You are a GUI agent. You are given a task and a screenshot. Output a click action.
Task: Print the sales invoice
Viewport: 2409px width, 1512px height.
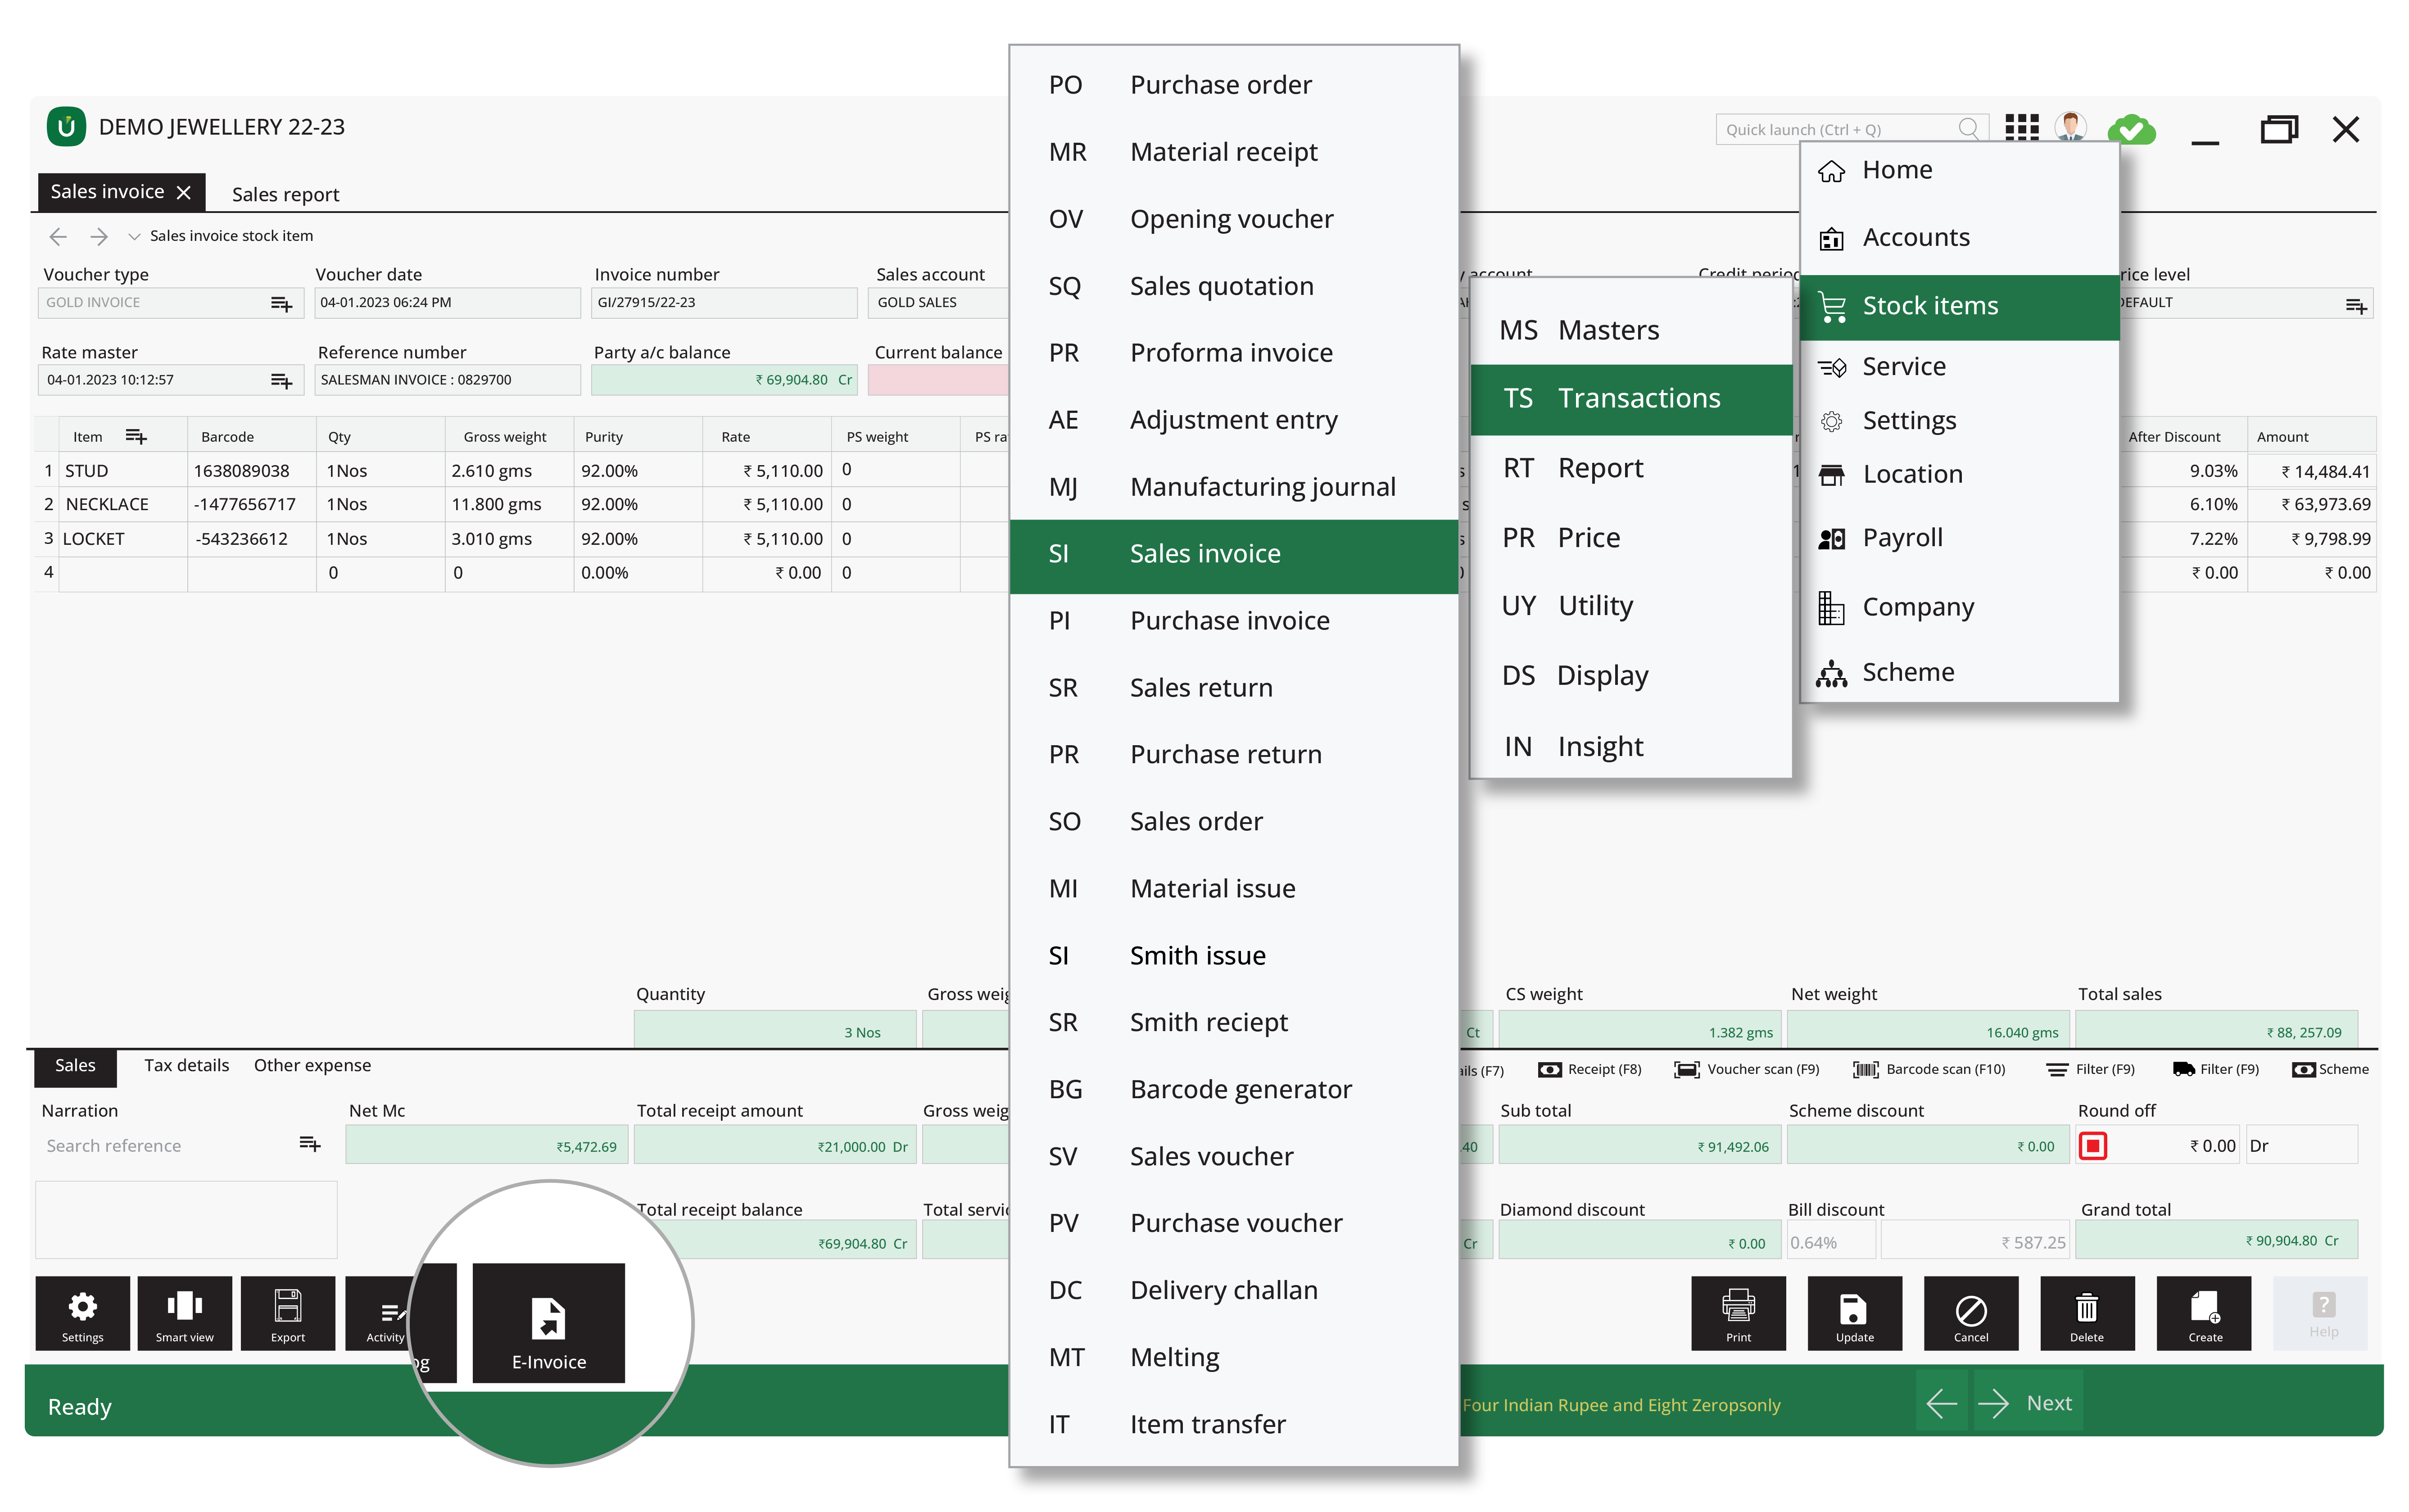coord(1738,1312)
